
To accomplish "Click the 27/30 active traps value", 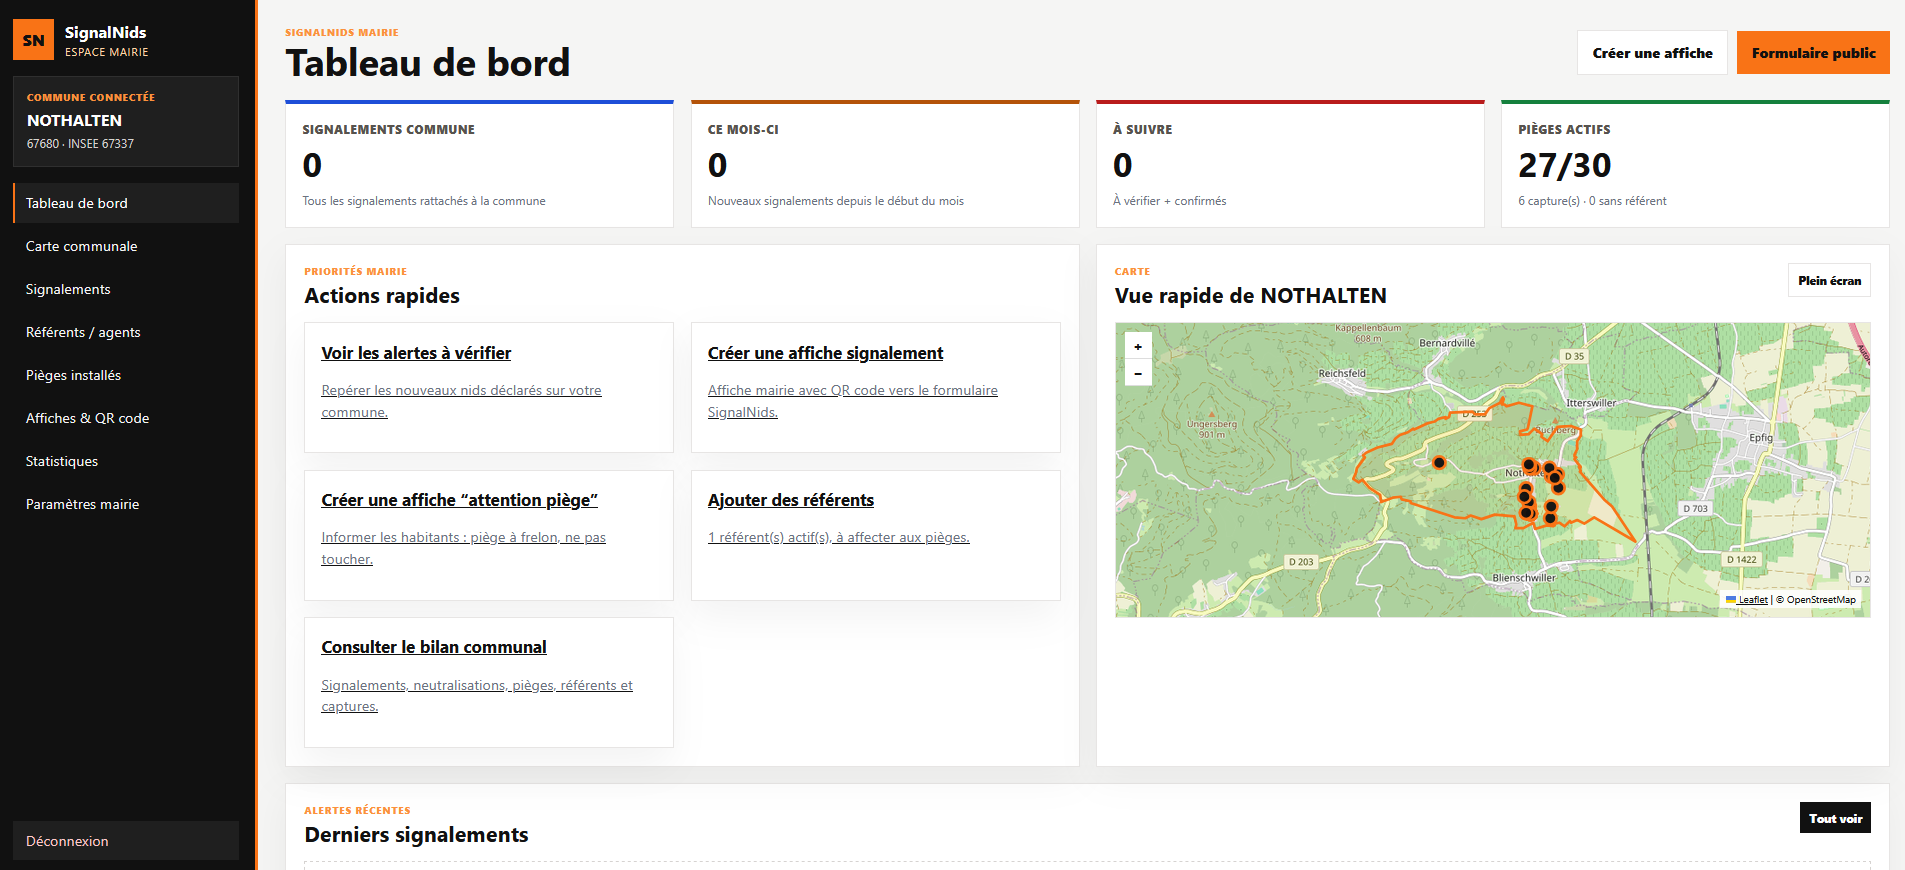I will click(1565, 165).
